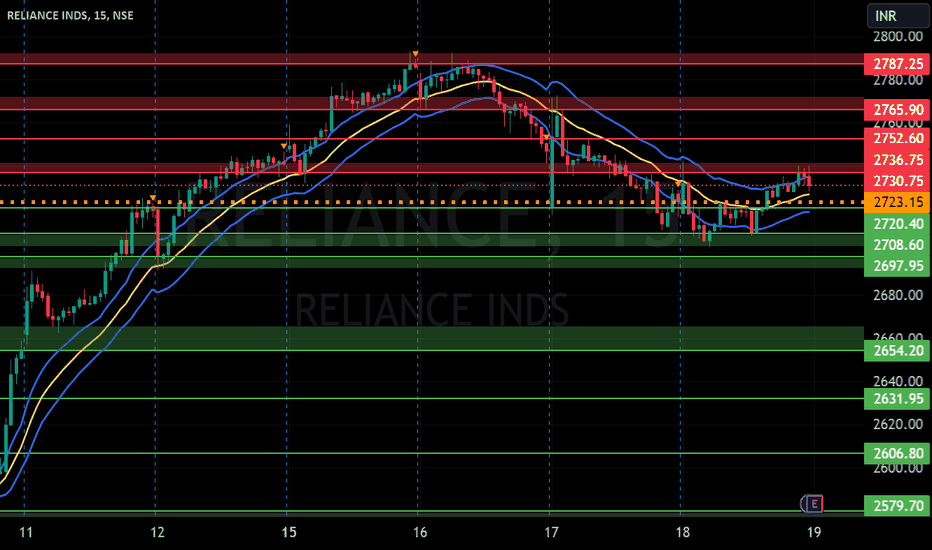
Task: Select the 2736.75 red price label
Action: (x=897, y=160)
